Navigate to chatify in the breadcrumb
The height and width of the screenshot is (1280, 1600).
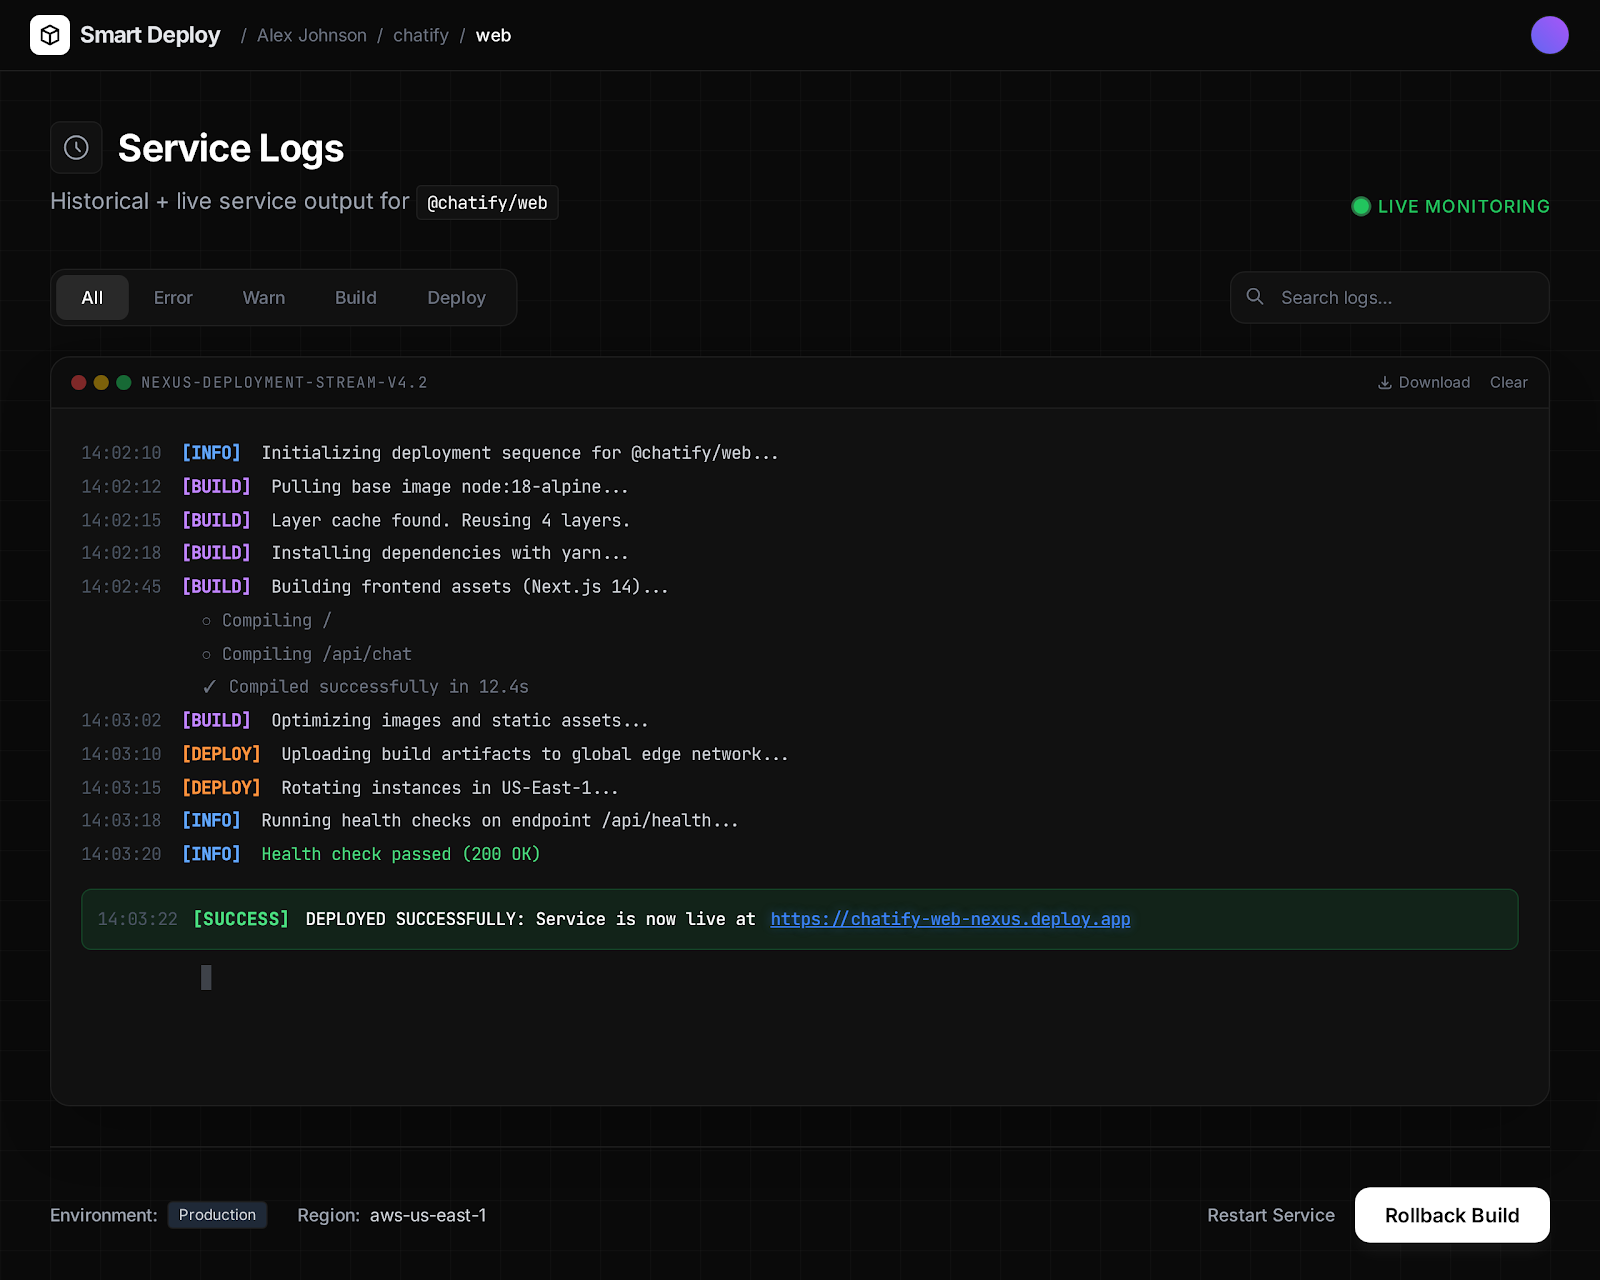[x=421, y=35]
